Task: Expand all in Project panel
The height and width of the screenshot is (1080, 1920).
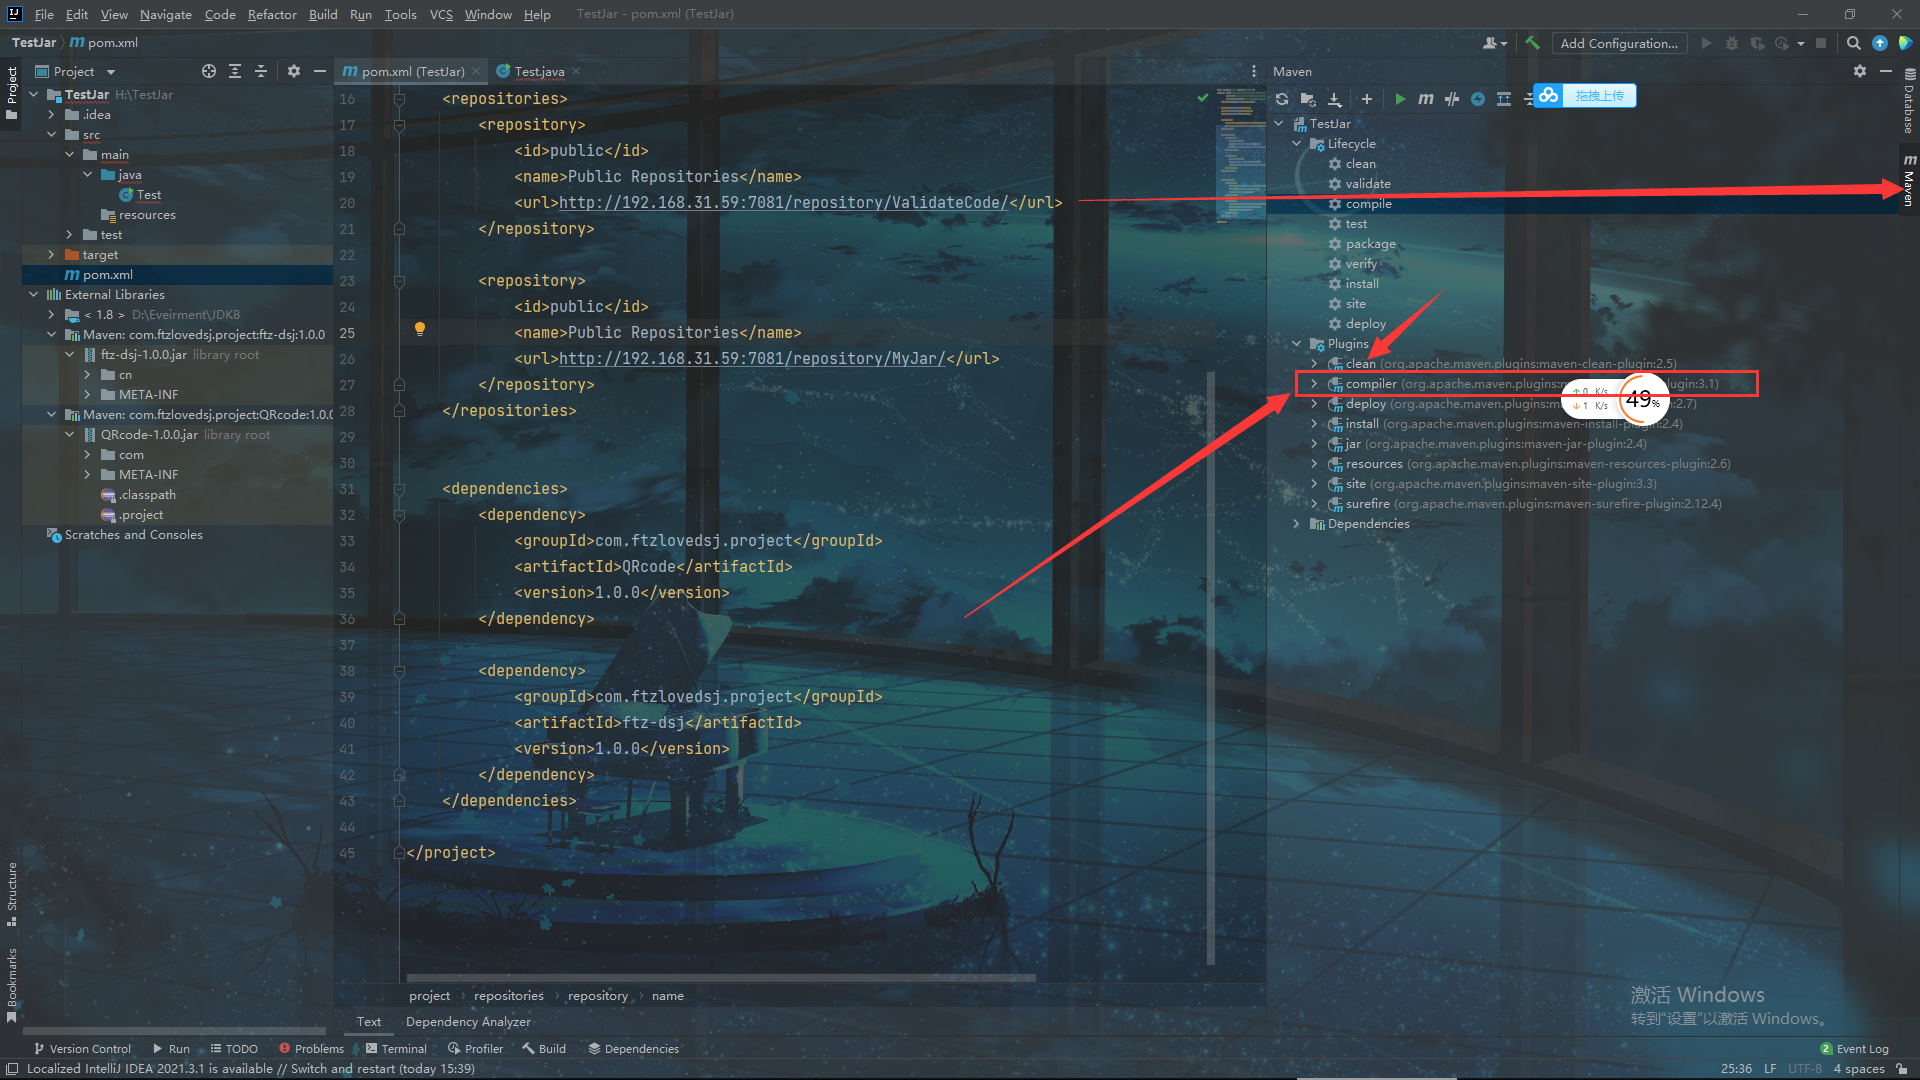Action: coord(235,71)
